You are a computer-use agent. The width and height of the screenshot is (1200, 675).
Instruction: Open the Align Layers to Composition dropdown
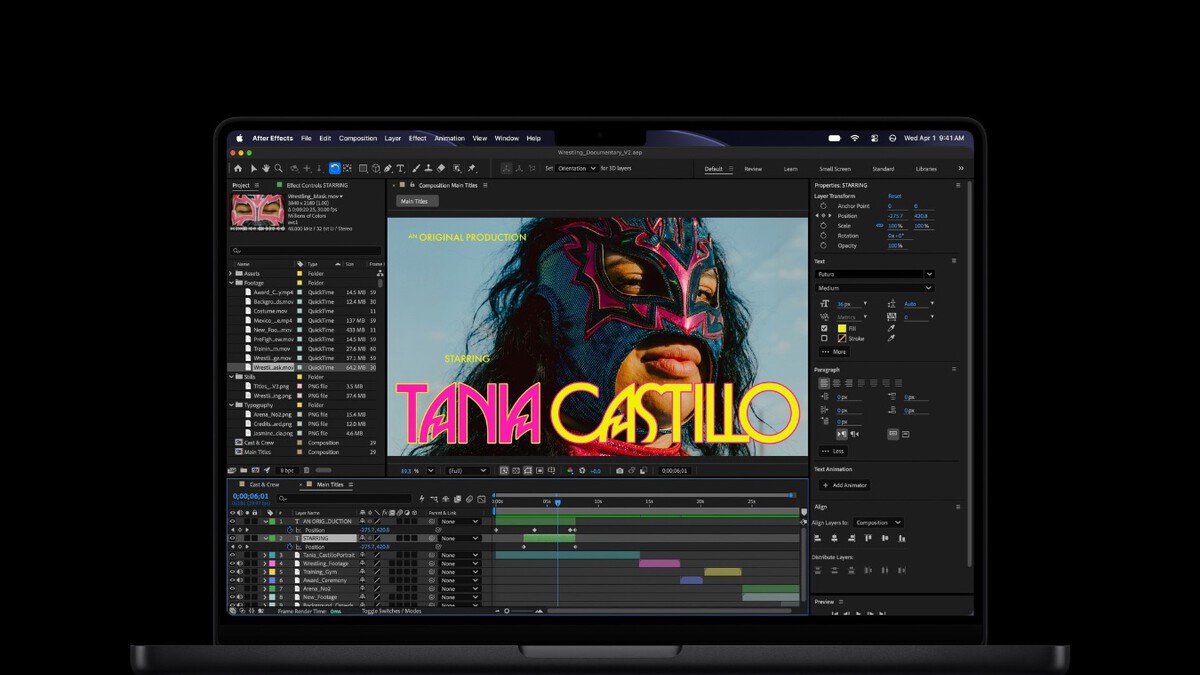(x=878, y=522)
